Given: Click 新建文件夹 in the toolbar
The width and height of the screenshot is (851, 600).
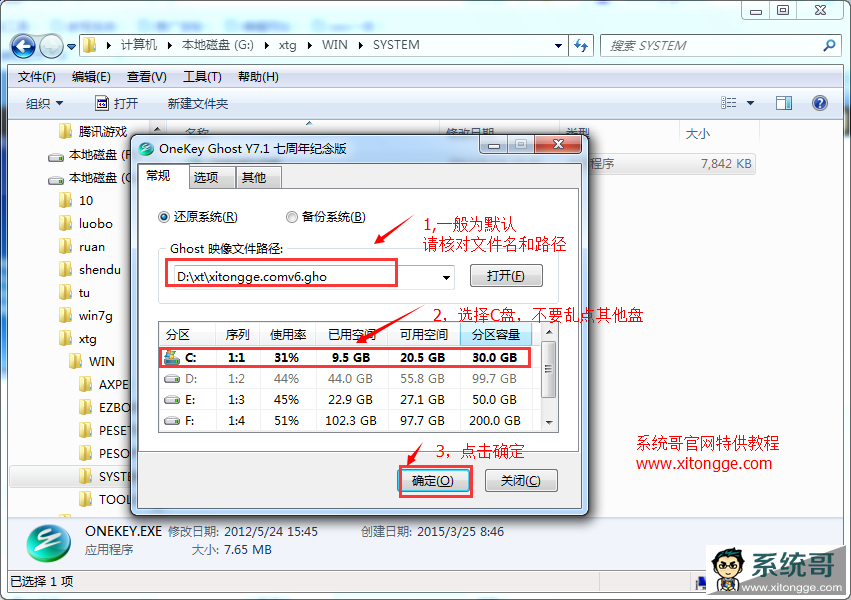Looking at the screenshot, I should click(198, 104).
